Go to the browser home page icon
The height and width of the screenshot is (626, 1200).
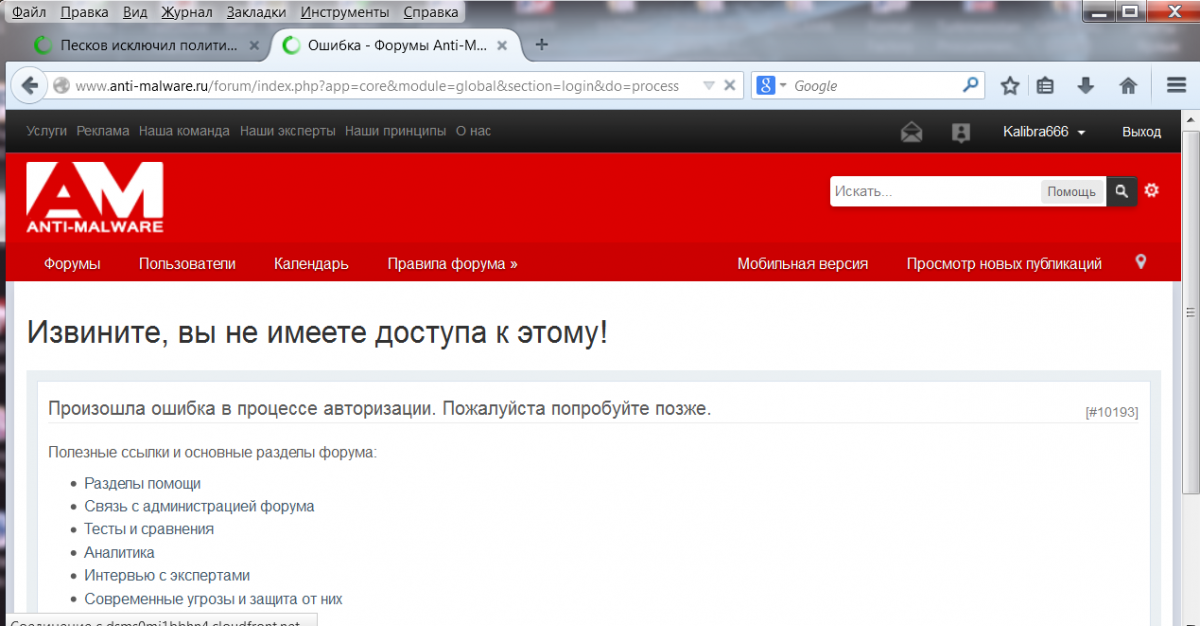pyautogui.click(x=1128, y=85)
